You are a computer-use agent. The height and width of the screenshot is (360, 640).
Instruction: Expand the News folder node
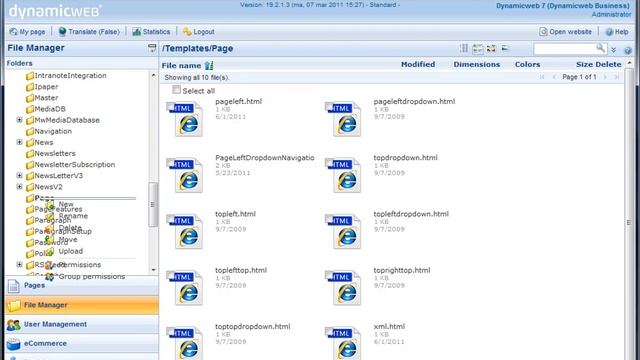point(19,142)
